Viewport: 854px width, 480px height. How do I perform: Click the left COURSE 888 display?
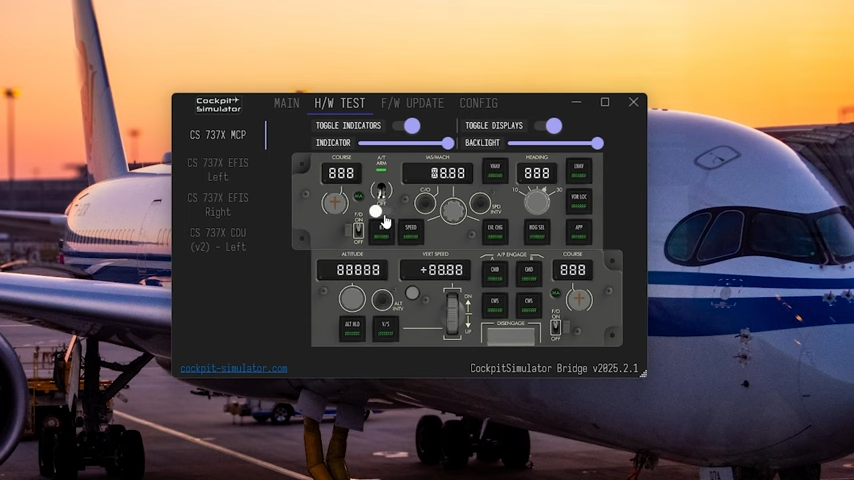click(x=341, y=173)
